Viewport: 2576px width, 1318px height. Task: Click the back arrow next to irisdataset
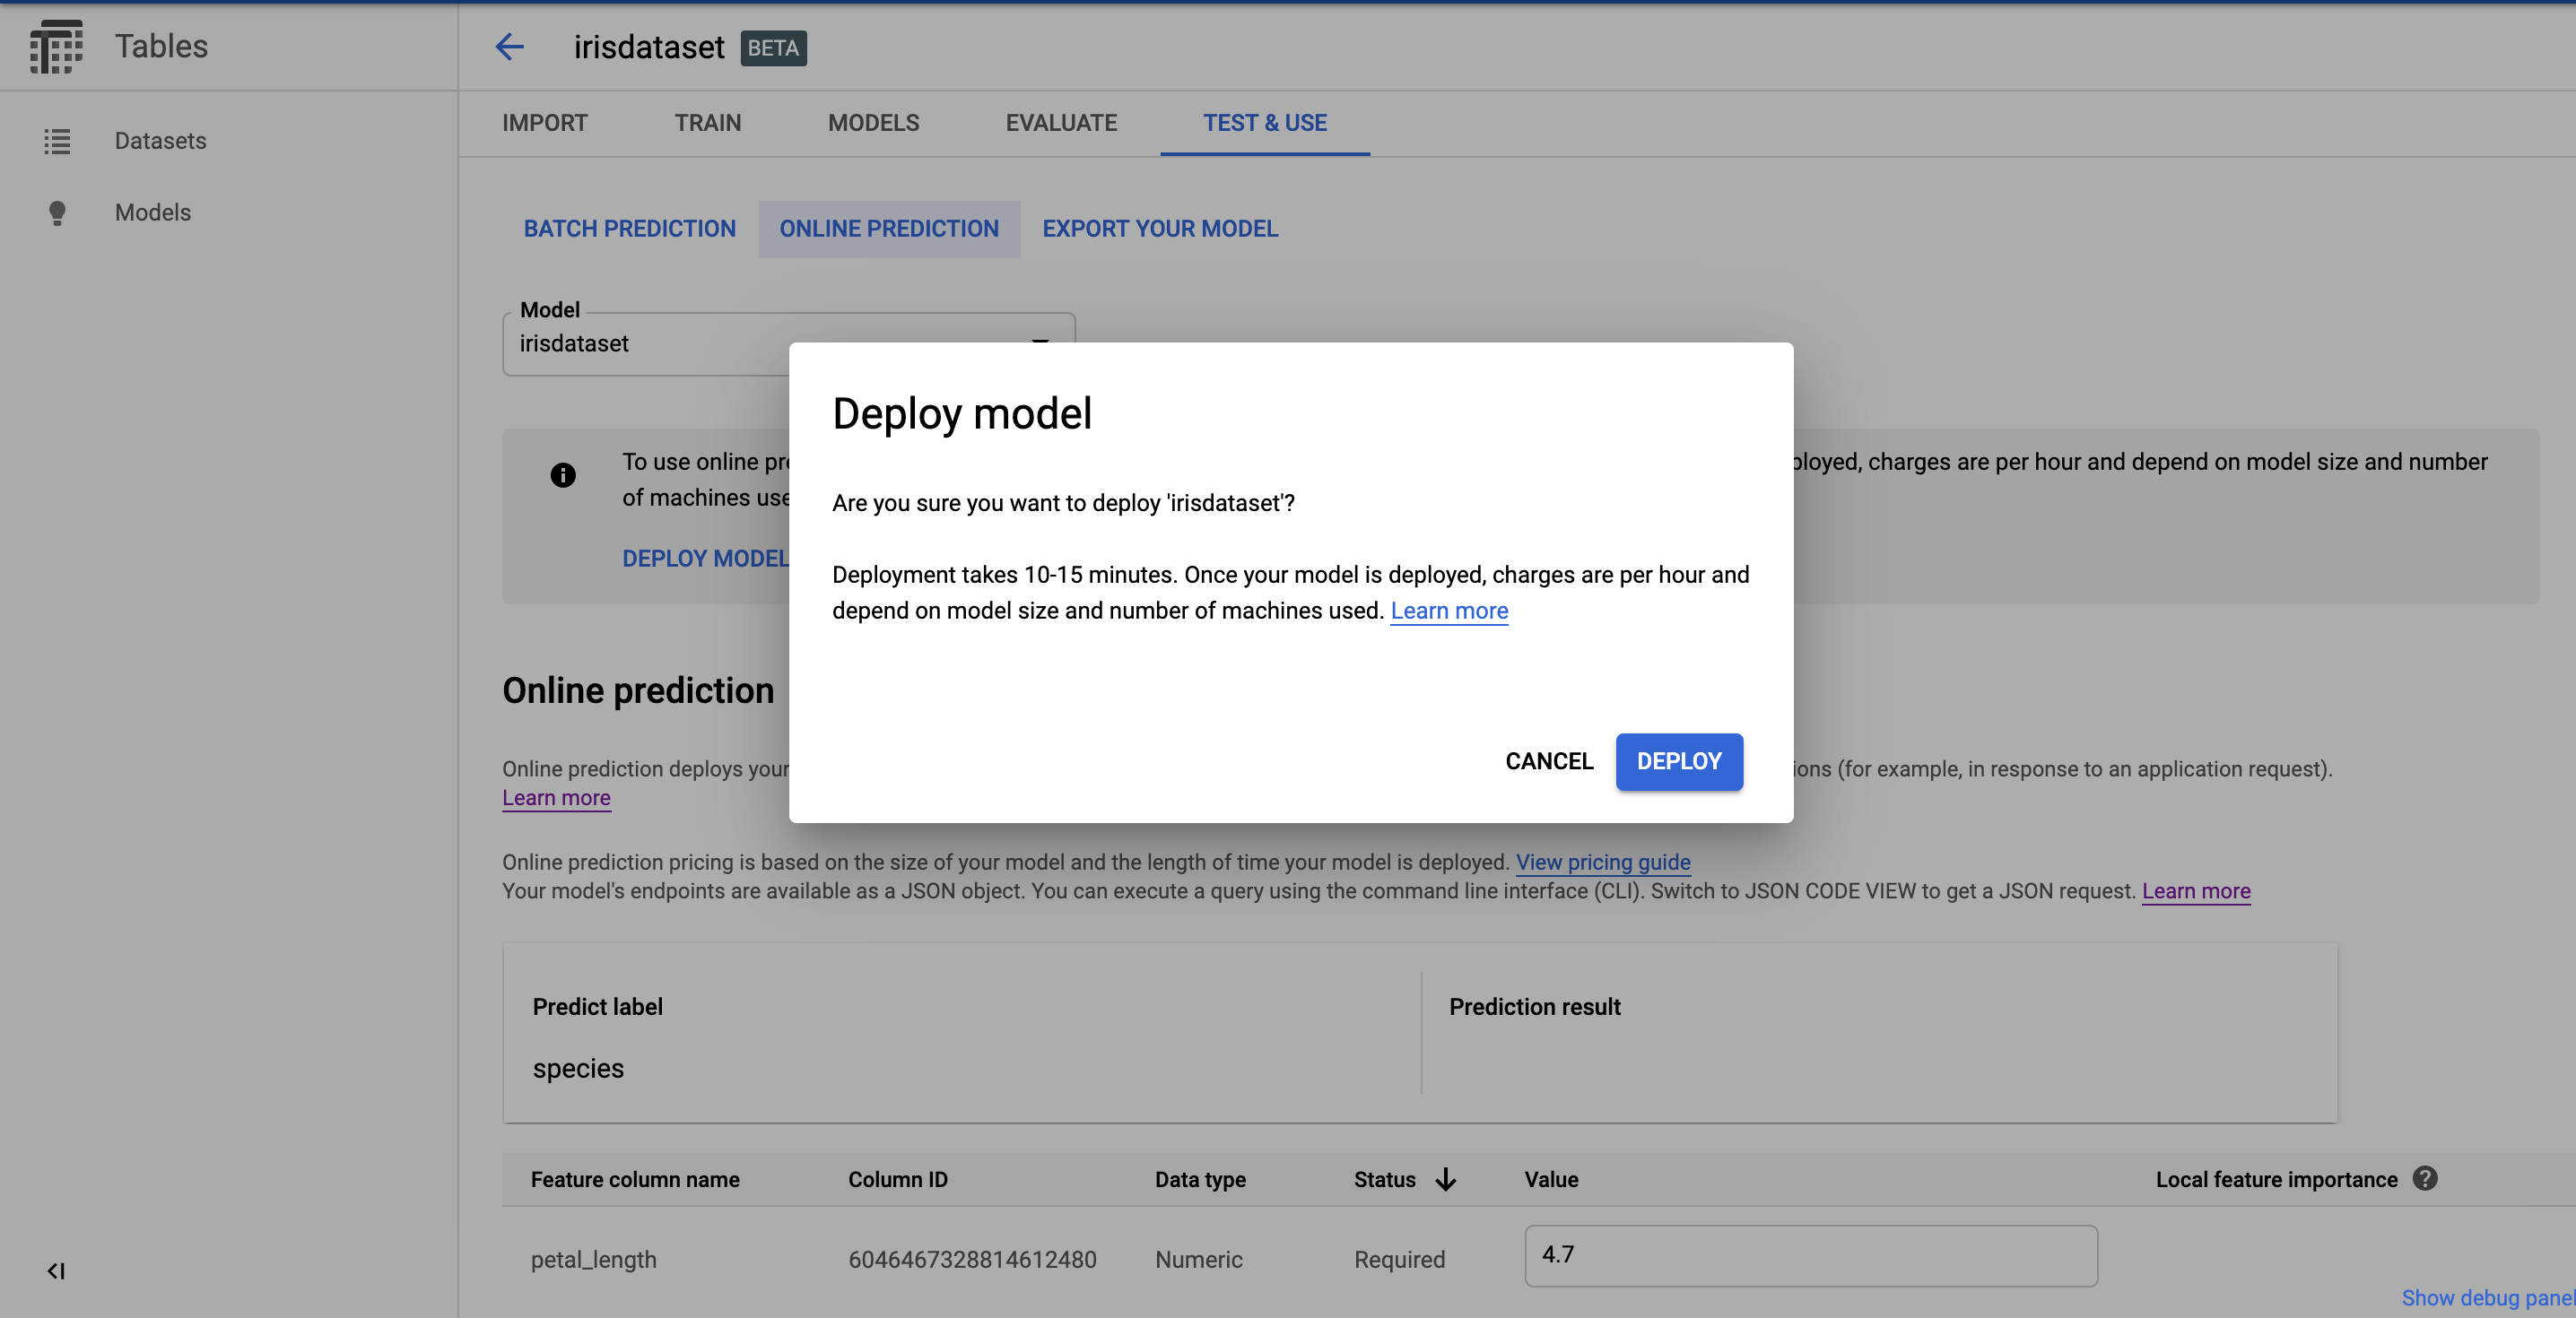point(509,47)
